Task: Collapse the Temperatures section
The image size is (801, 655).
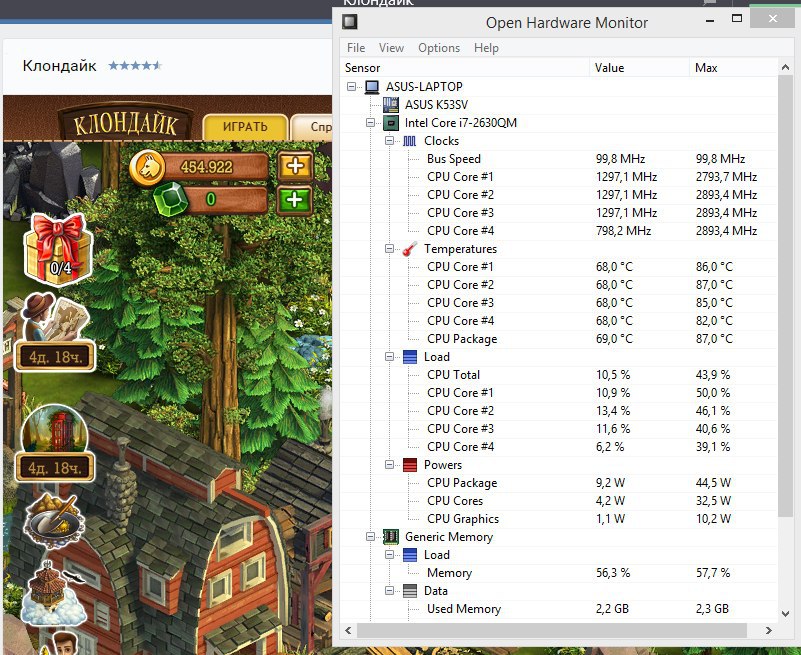Action: [389, 249]
